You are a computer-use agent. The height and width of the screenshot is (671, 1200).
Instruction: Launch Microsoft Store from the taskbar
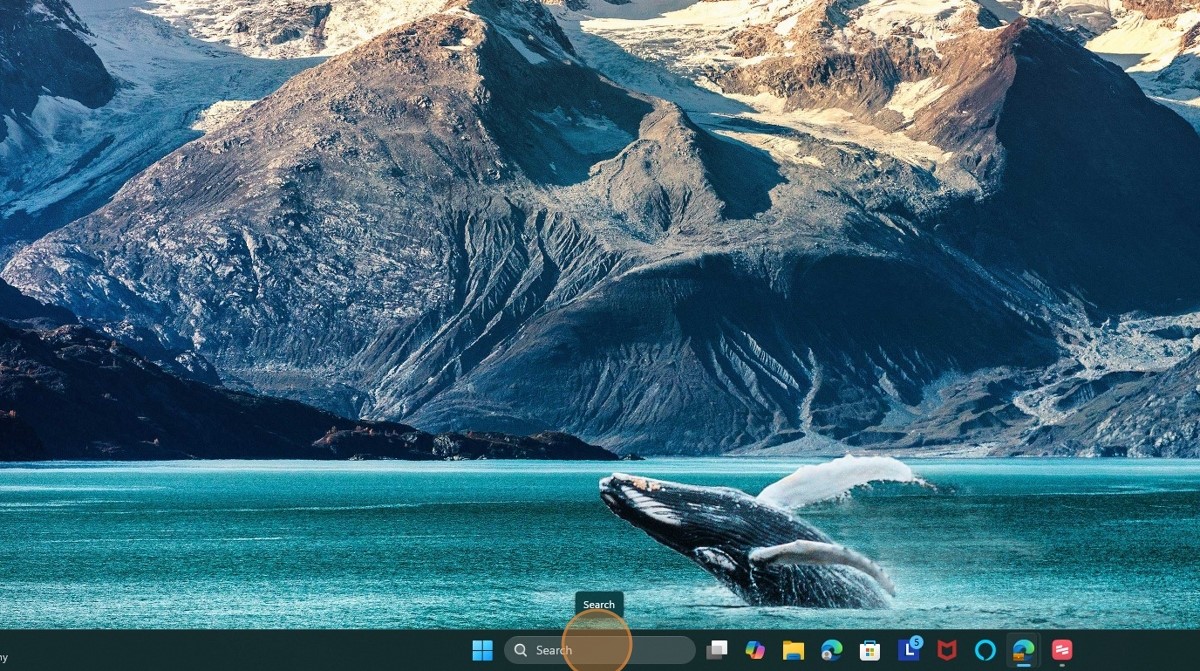[870, 650]
